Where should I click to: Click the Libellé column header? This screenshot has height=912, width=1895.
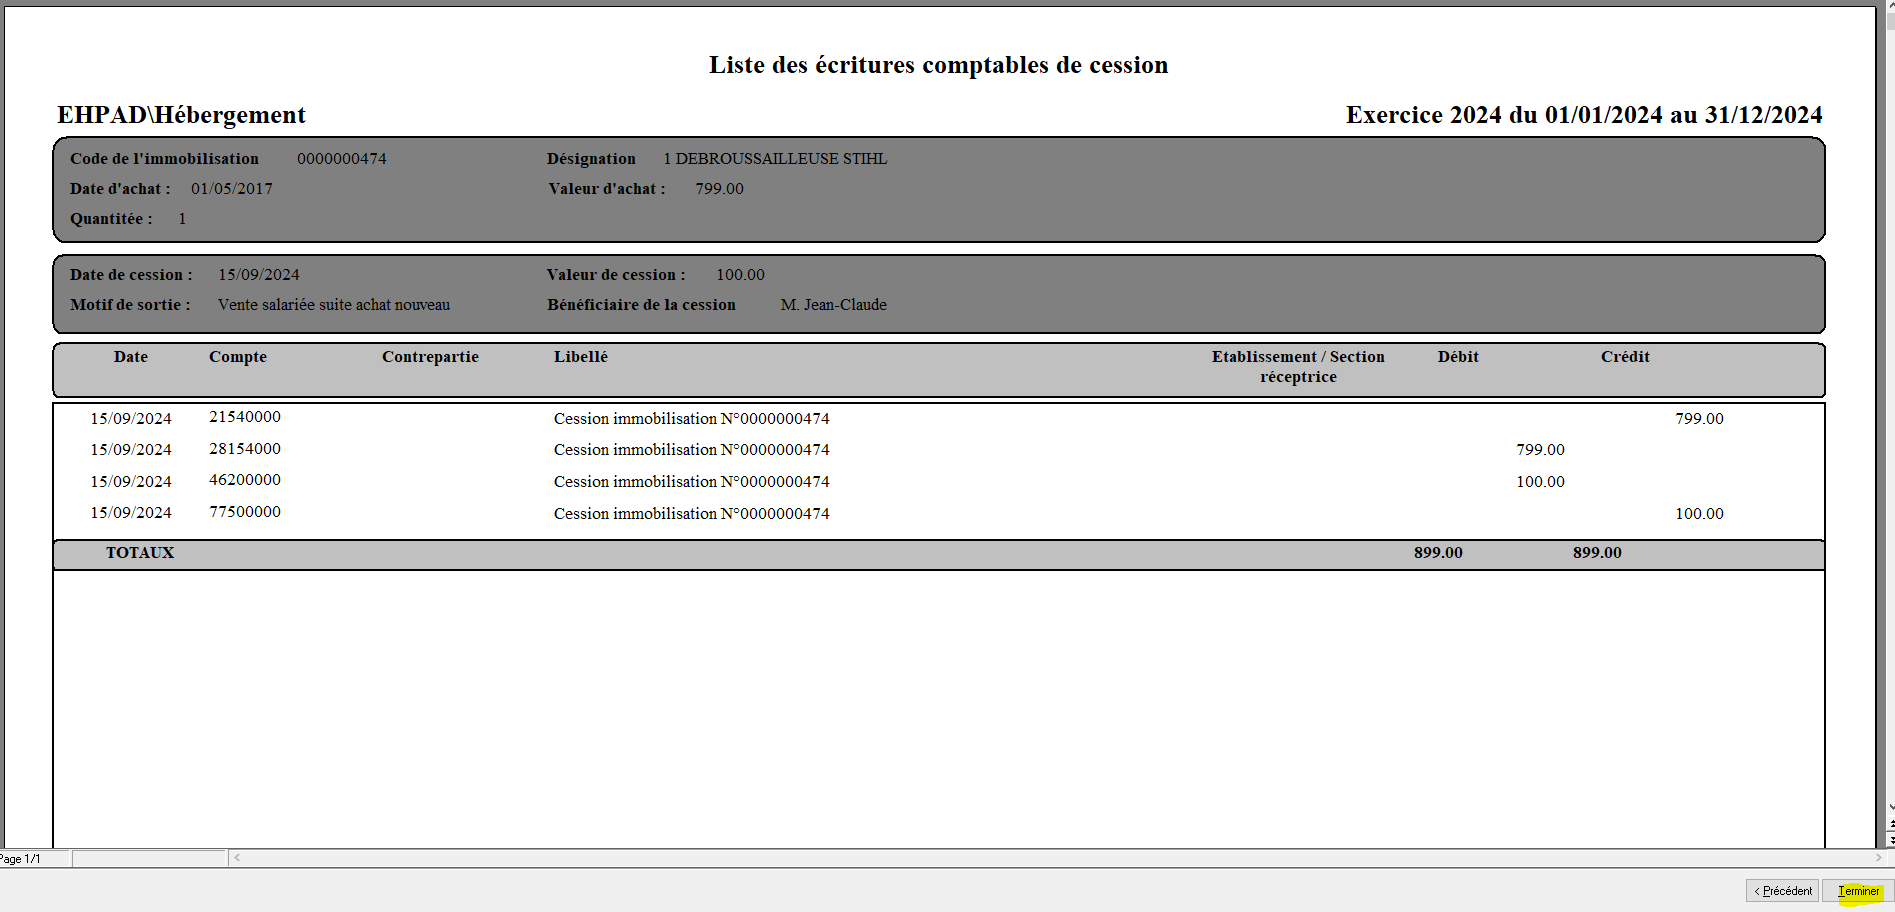(x=580, y=357)
